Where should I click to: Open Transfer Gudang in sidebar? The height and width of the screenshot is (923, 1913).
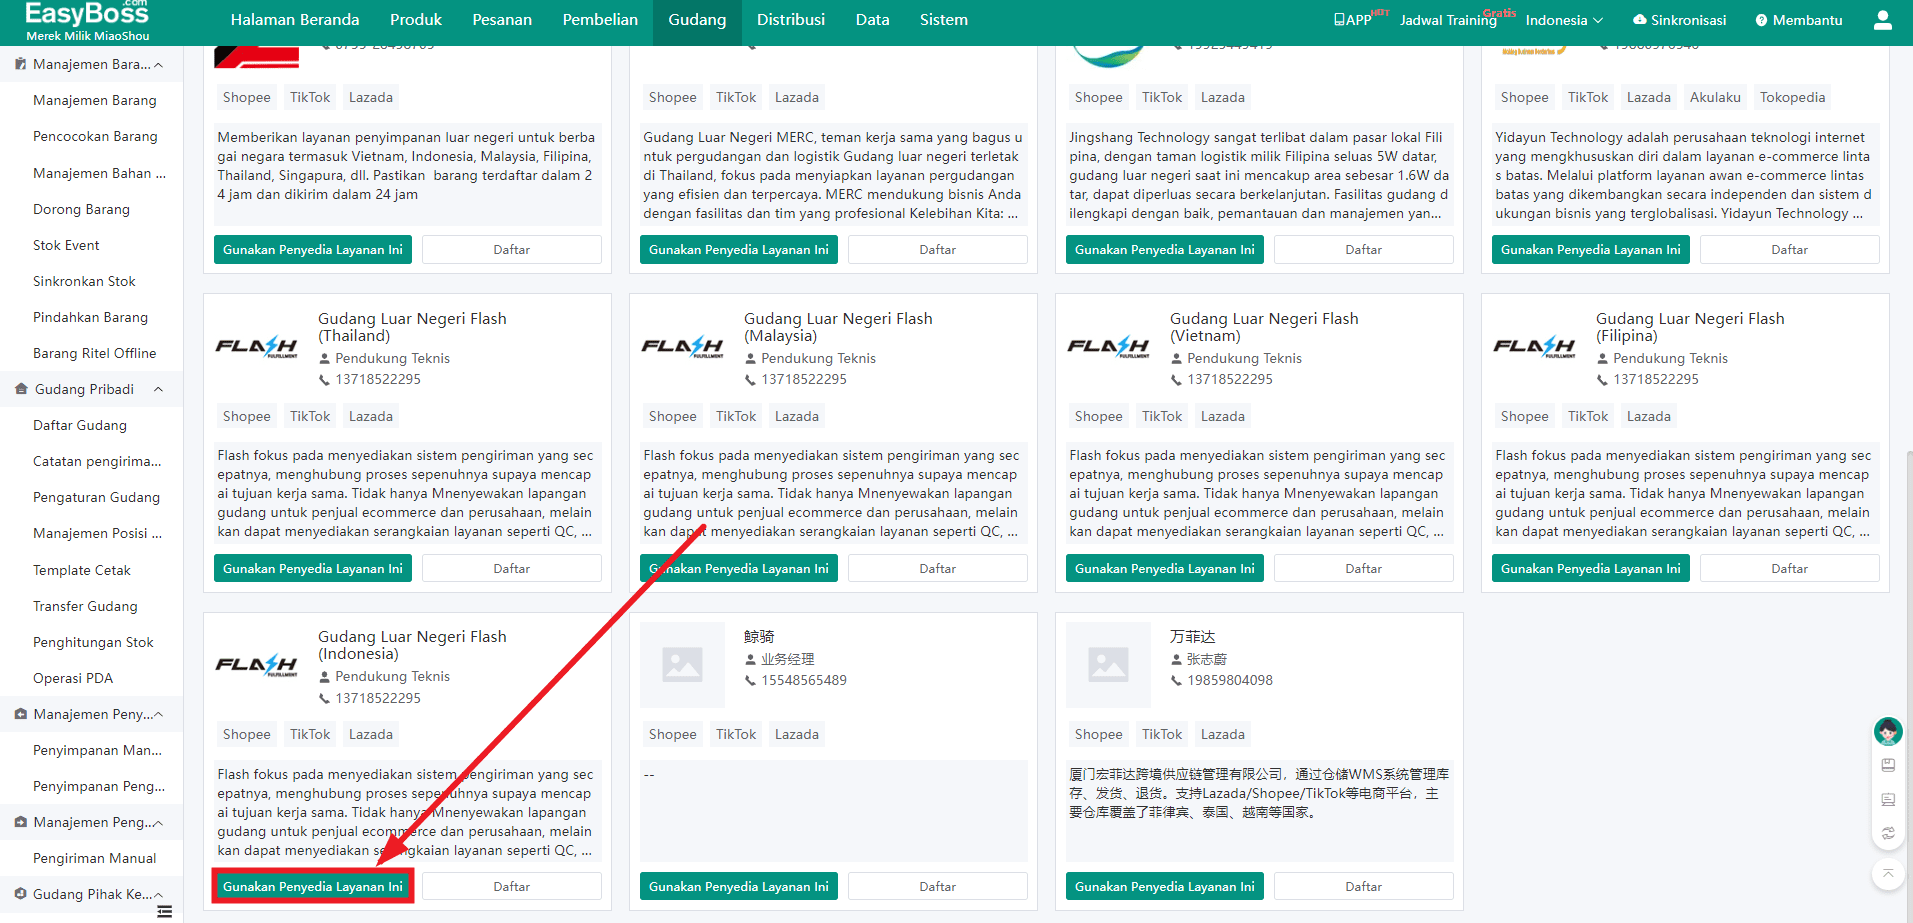[85, 606]
